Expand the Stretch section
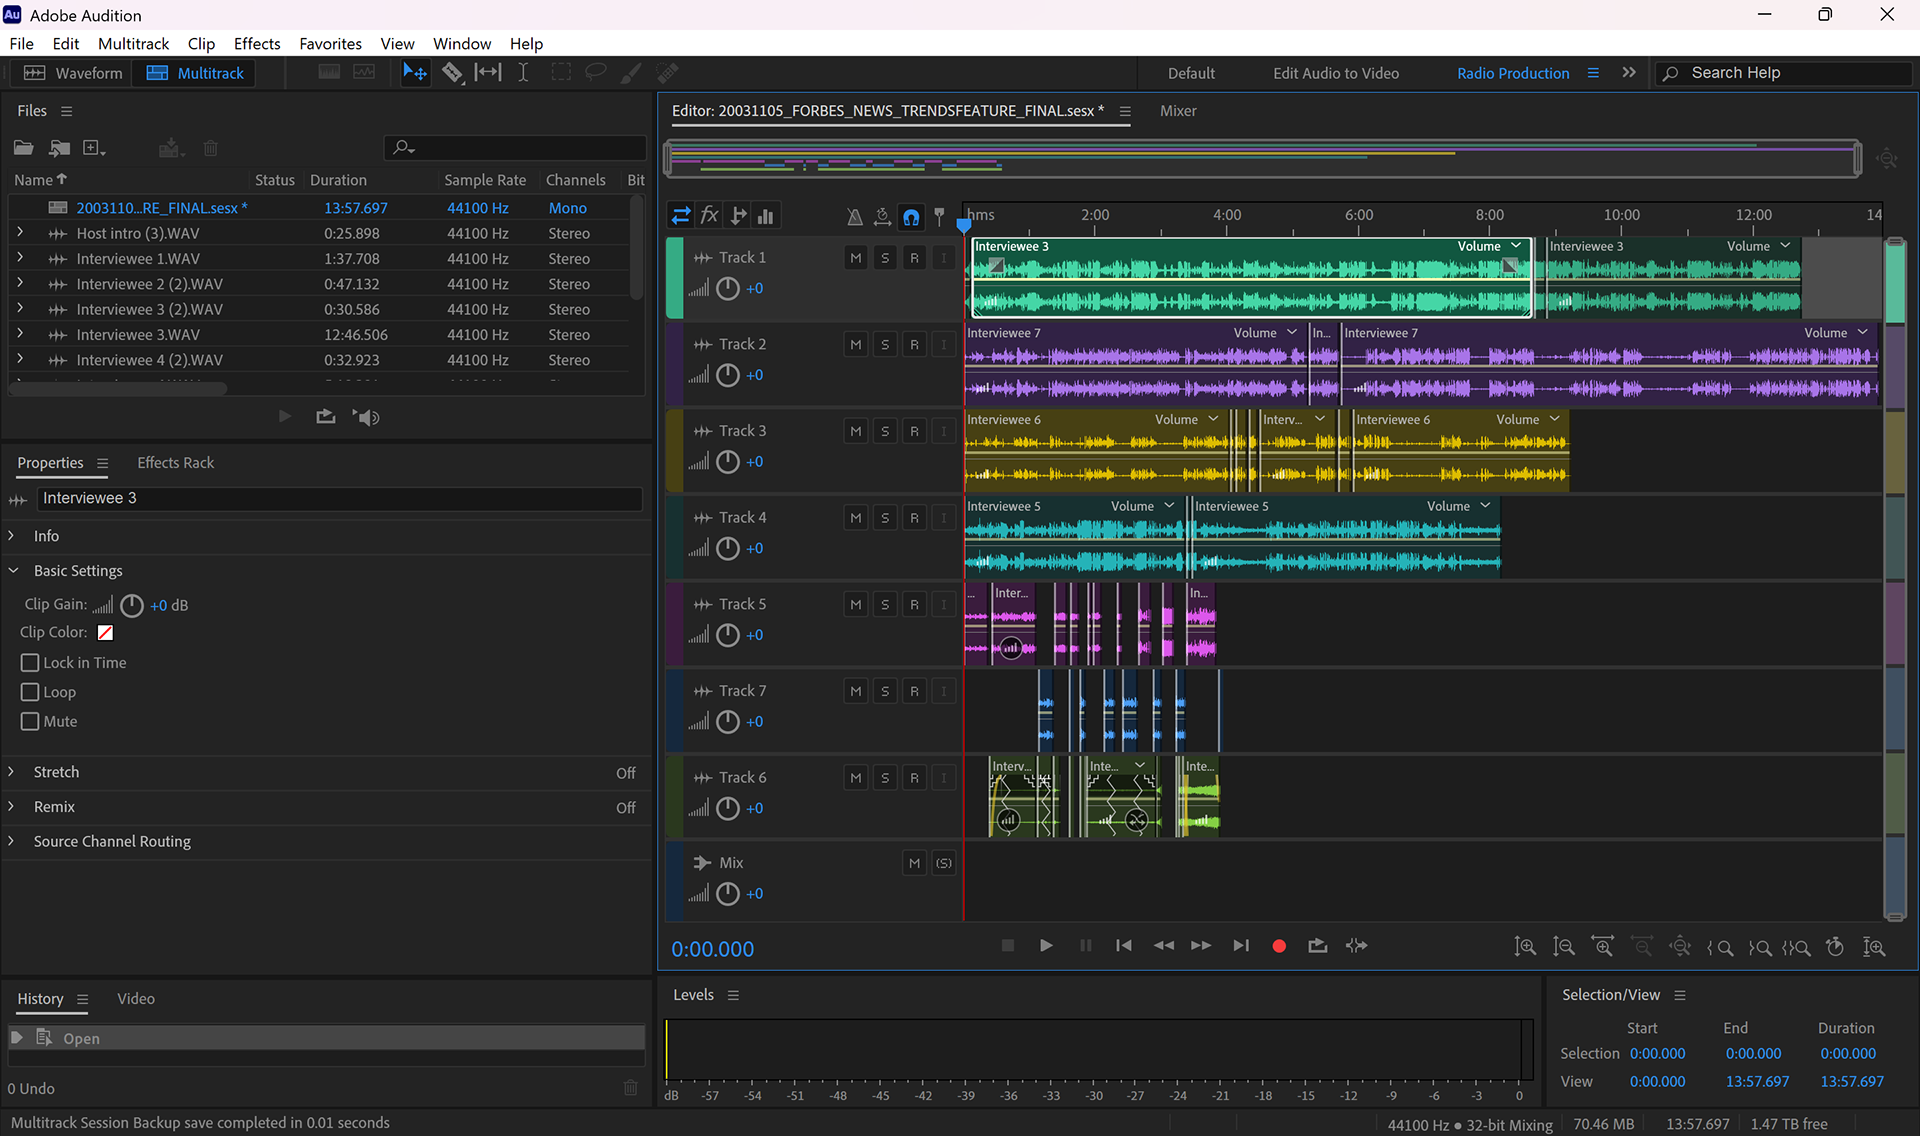This screenshot has height=1136, width=1920. coord(12,772)
